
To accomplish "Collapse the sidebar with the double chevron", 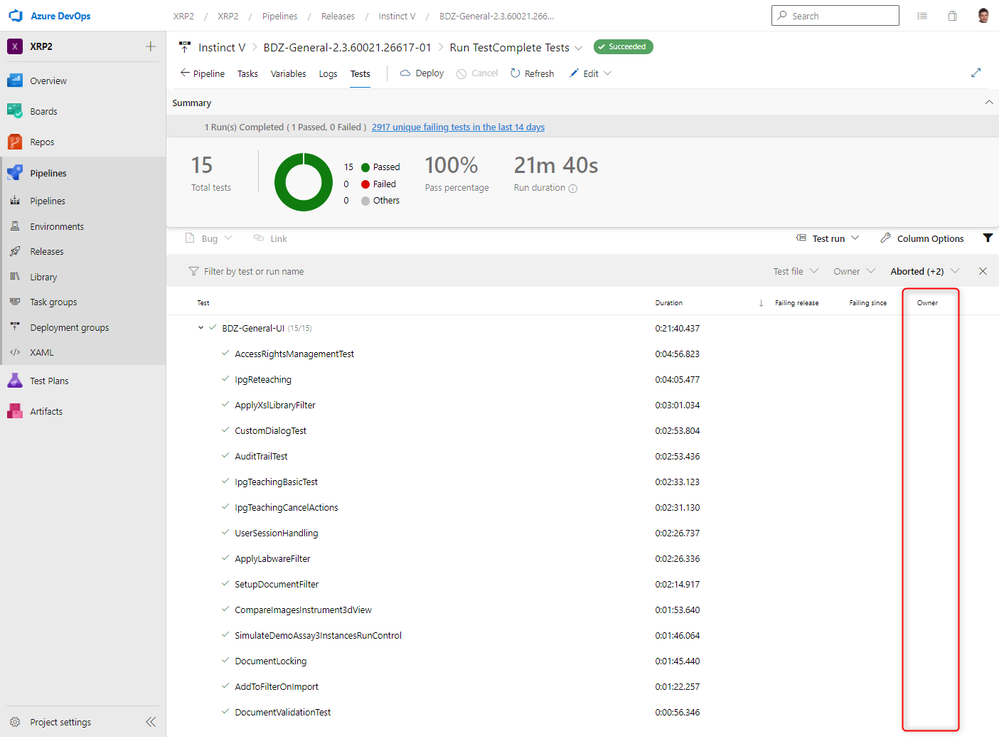I will tap(150, 722).
